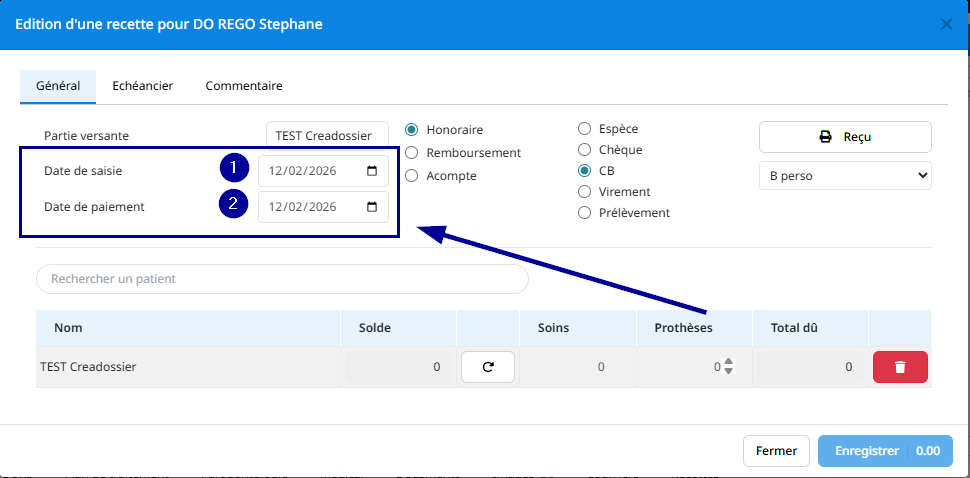Open the Commentaire tab
The width and height of the screenshot is (970, 478).
pos(244,86)
